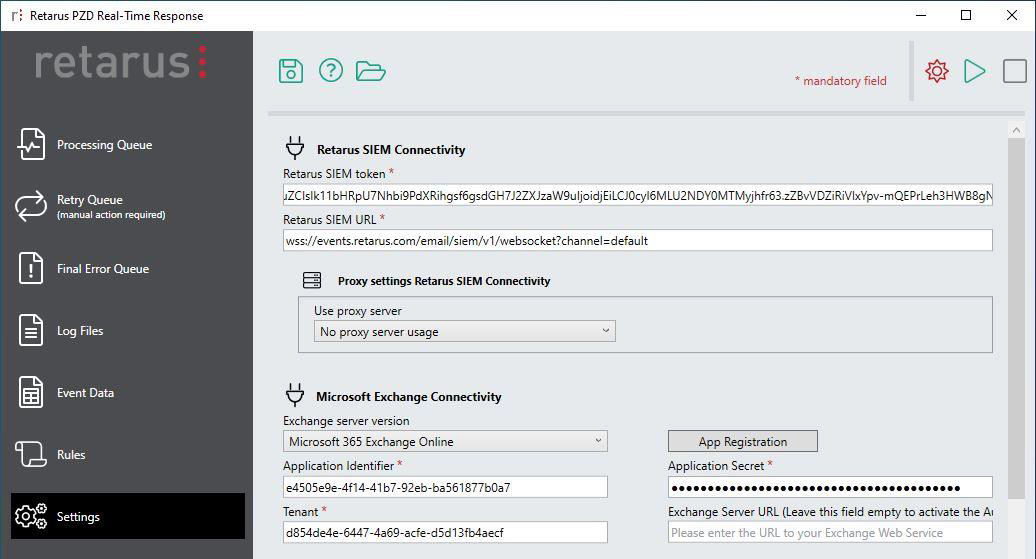Click the App Registration button

click(x=742, y=442)
